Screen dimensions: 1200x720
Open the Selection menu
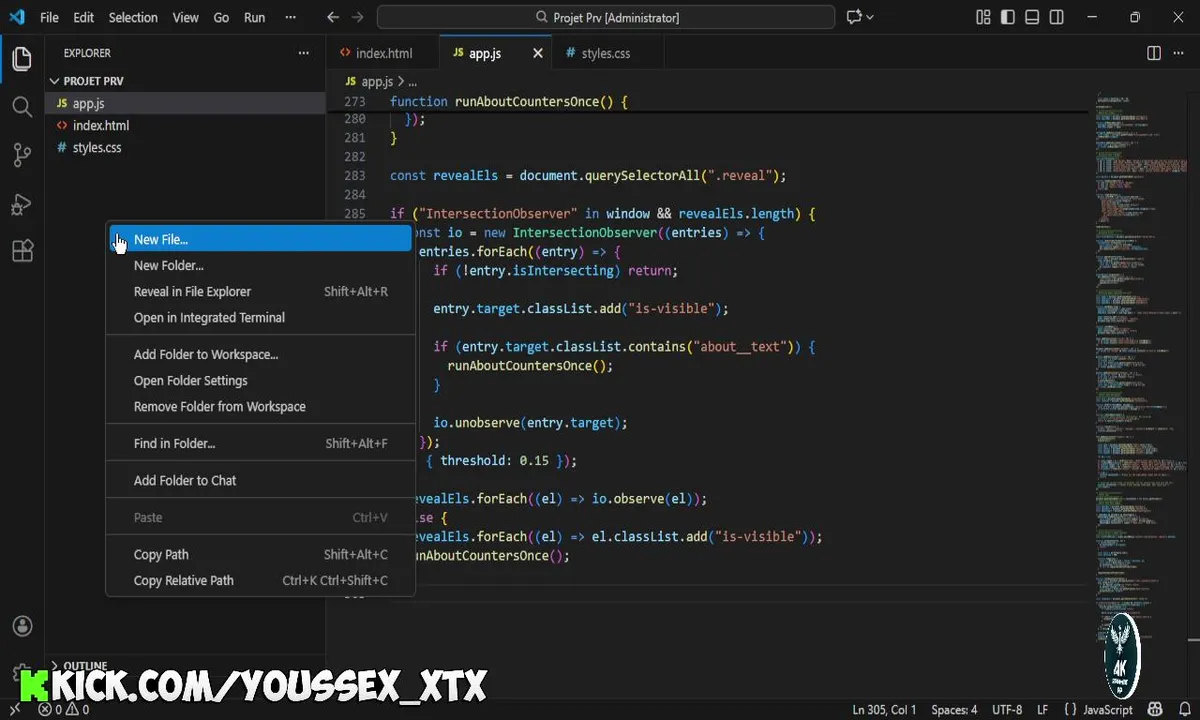click(x=133, y=17)
